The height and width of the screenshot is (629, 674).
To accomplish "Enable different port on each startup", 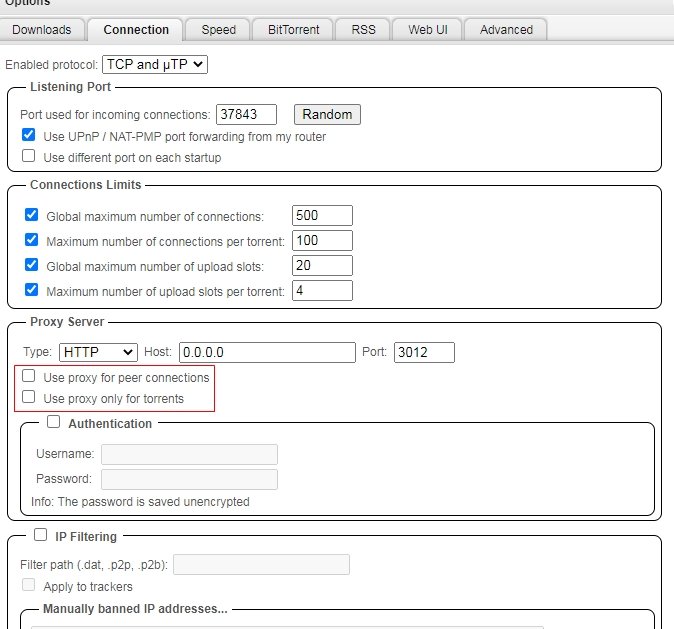I will coord(29,157).
